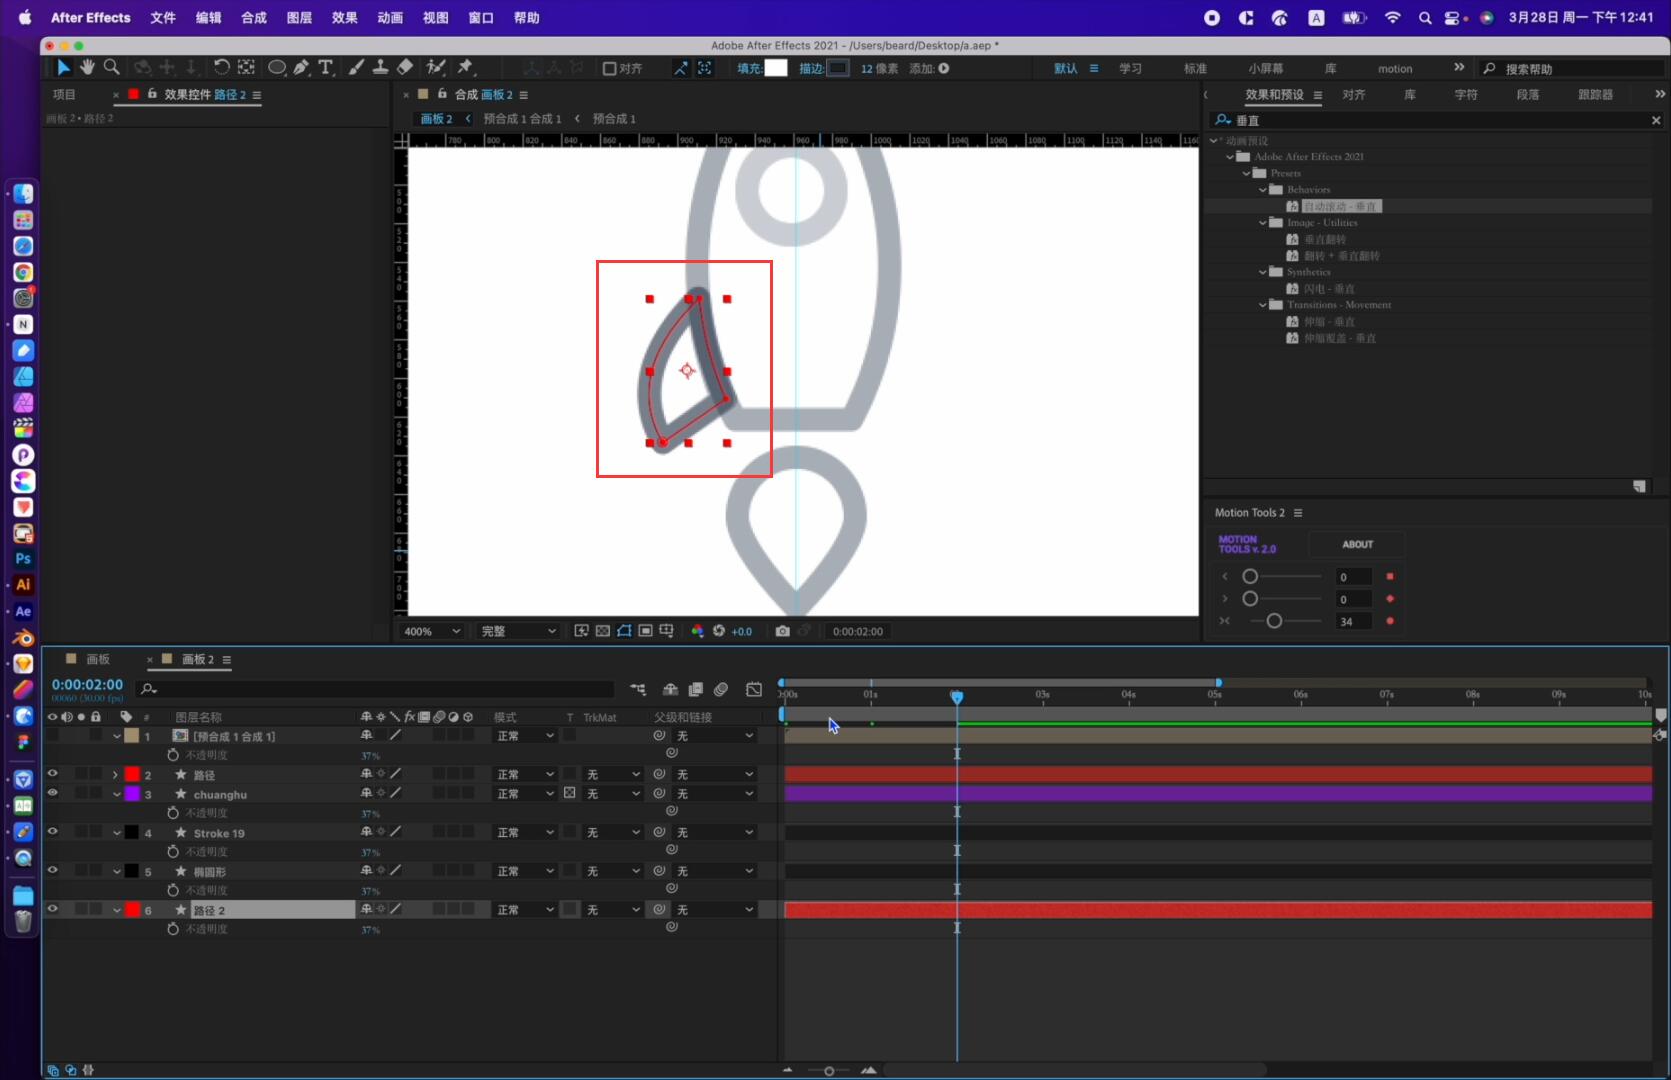The height and width of the screenshot is (1080, 1671).
Task: Click the red label color of layer 6
Action: [x=134, y=909]
